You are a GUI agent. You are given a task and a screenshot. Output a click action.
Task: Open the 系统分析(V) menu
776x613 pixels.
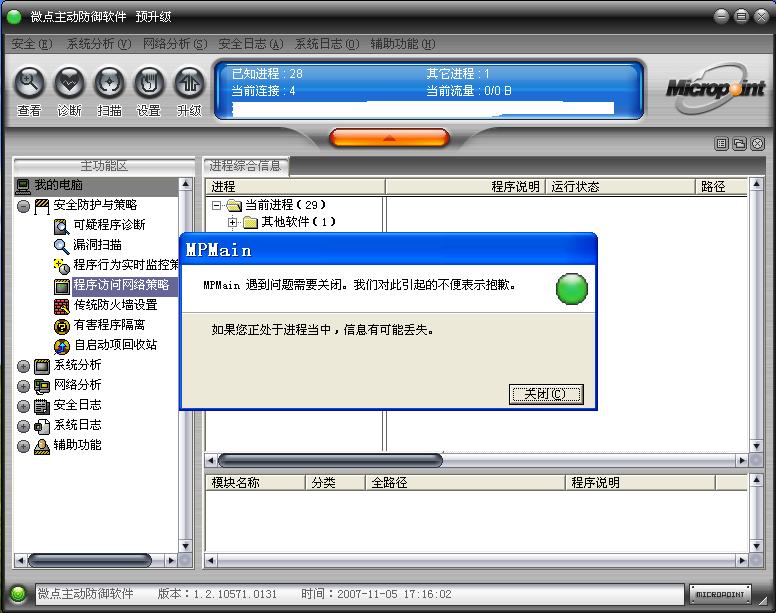point(99,44)
